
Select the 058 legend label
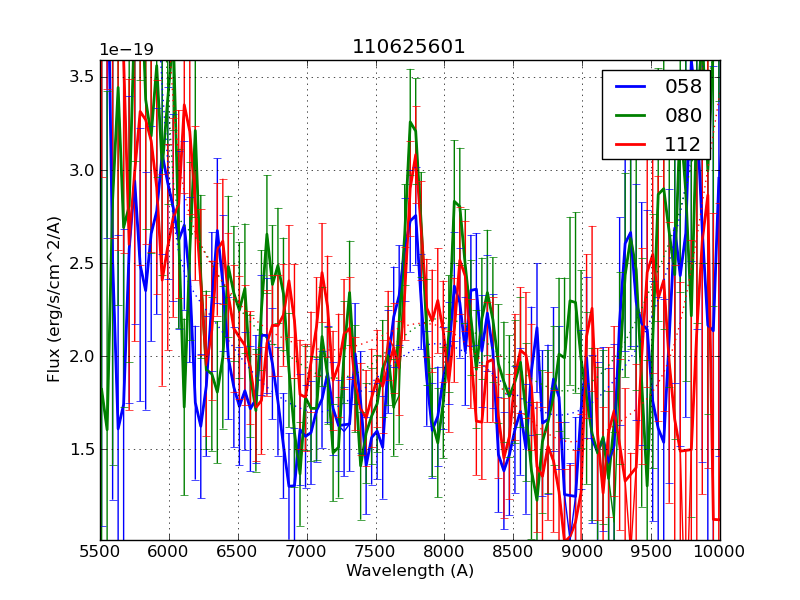coord(683,87)
